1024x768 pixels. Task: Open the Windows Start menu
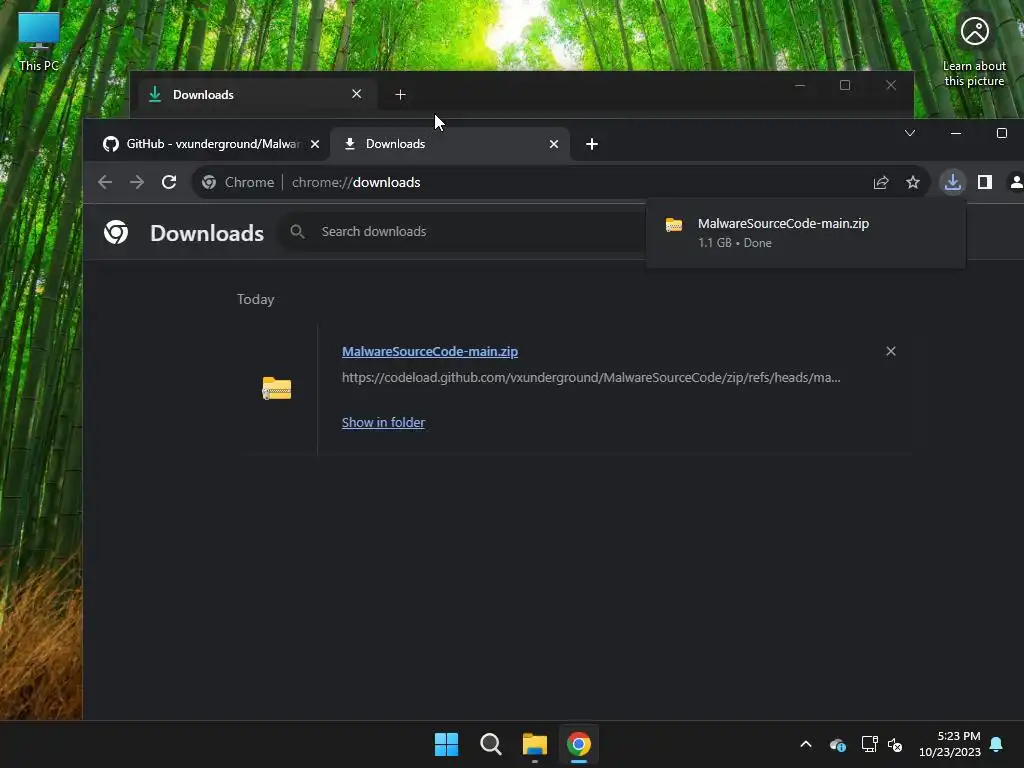click(447, 744)
